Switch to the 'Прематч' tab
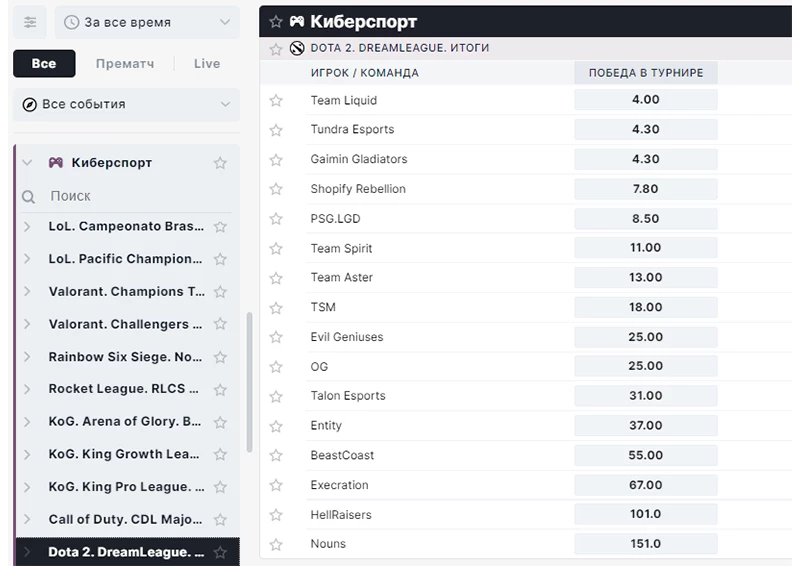This screenshot has width=800, height=566. (x=125, y=64)
